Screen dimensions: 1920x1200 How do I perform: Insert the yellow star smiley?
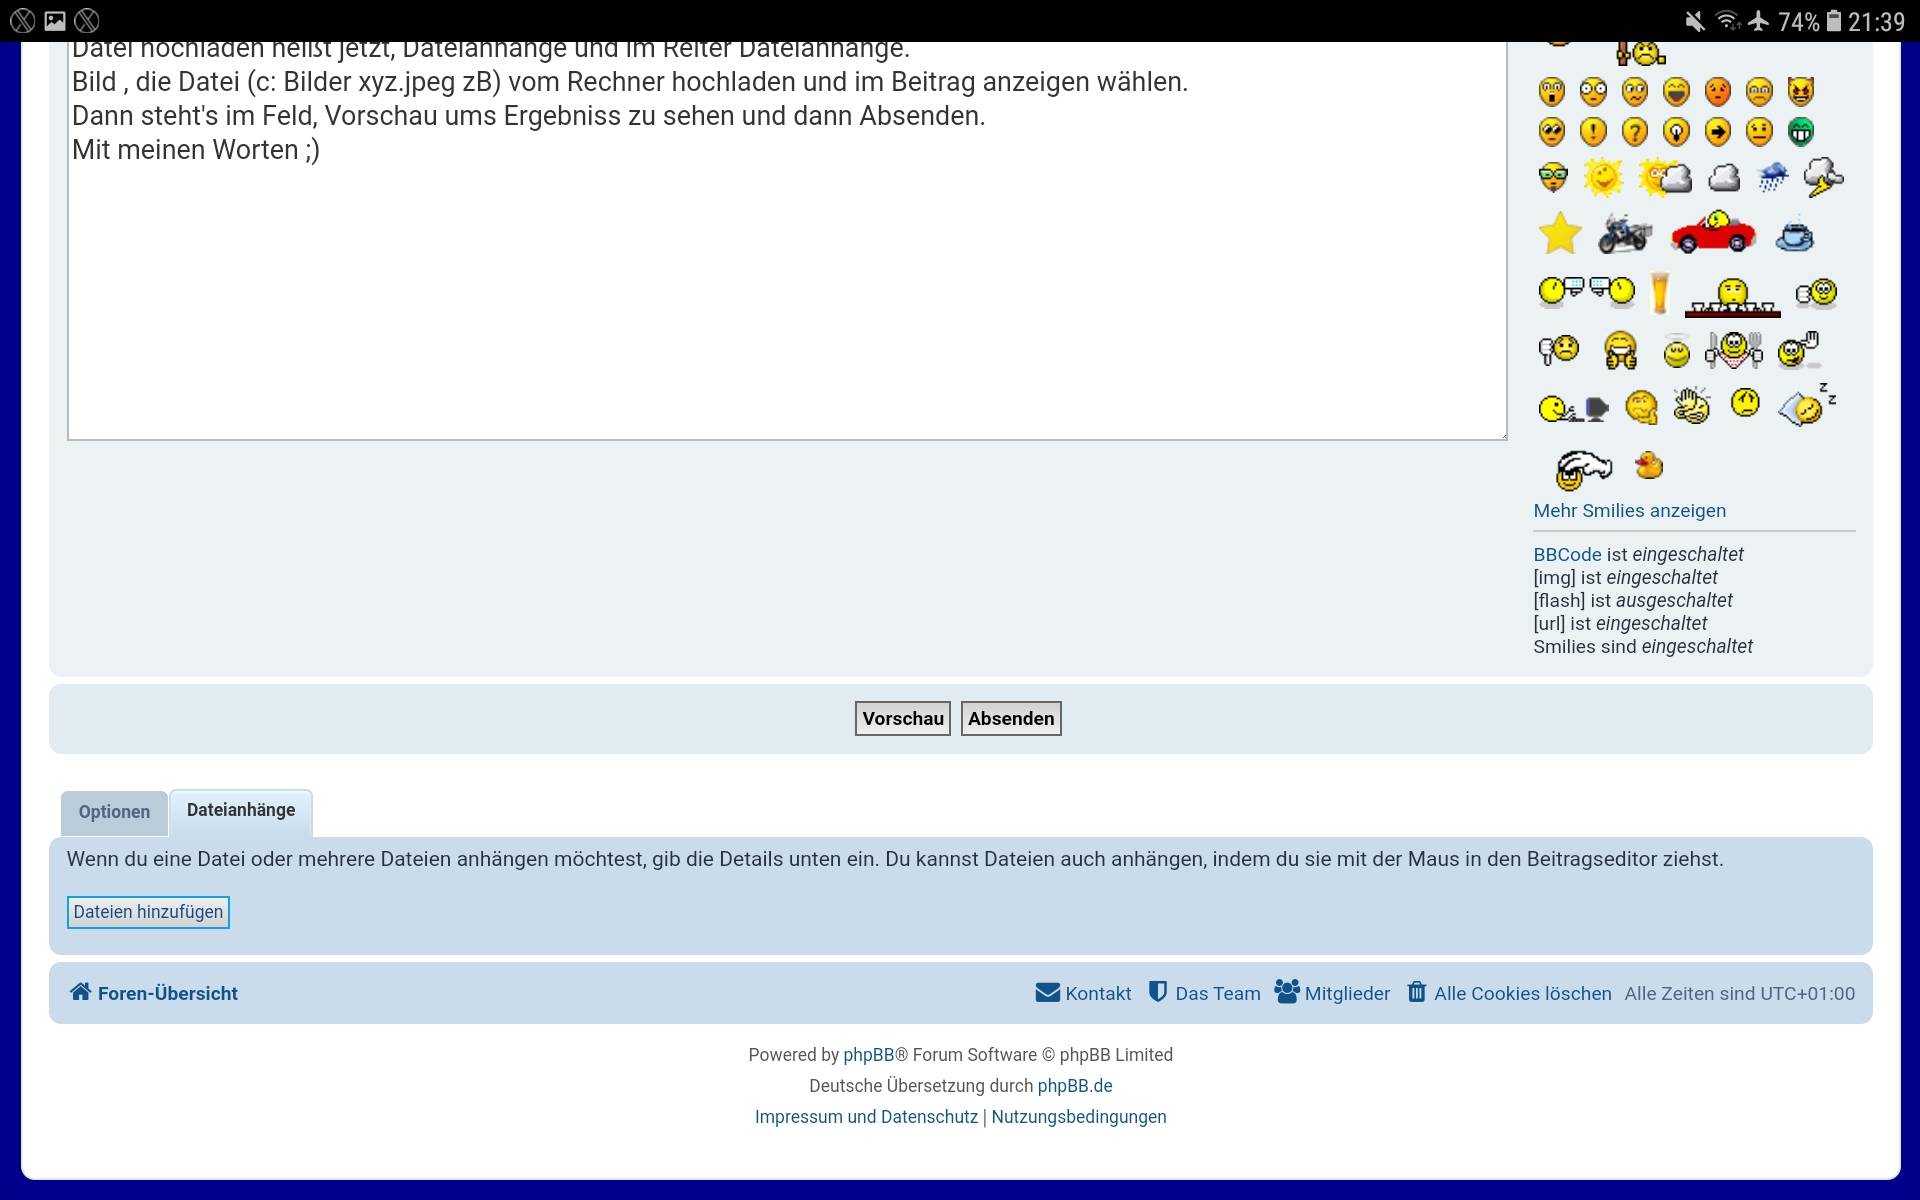point(1559,234)
